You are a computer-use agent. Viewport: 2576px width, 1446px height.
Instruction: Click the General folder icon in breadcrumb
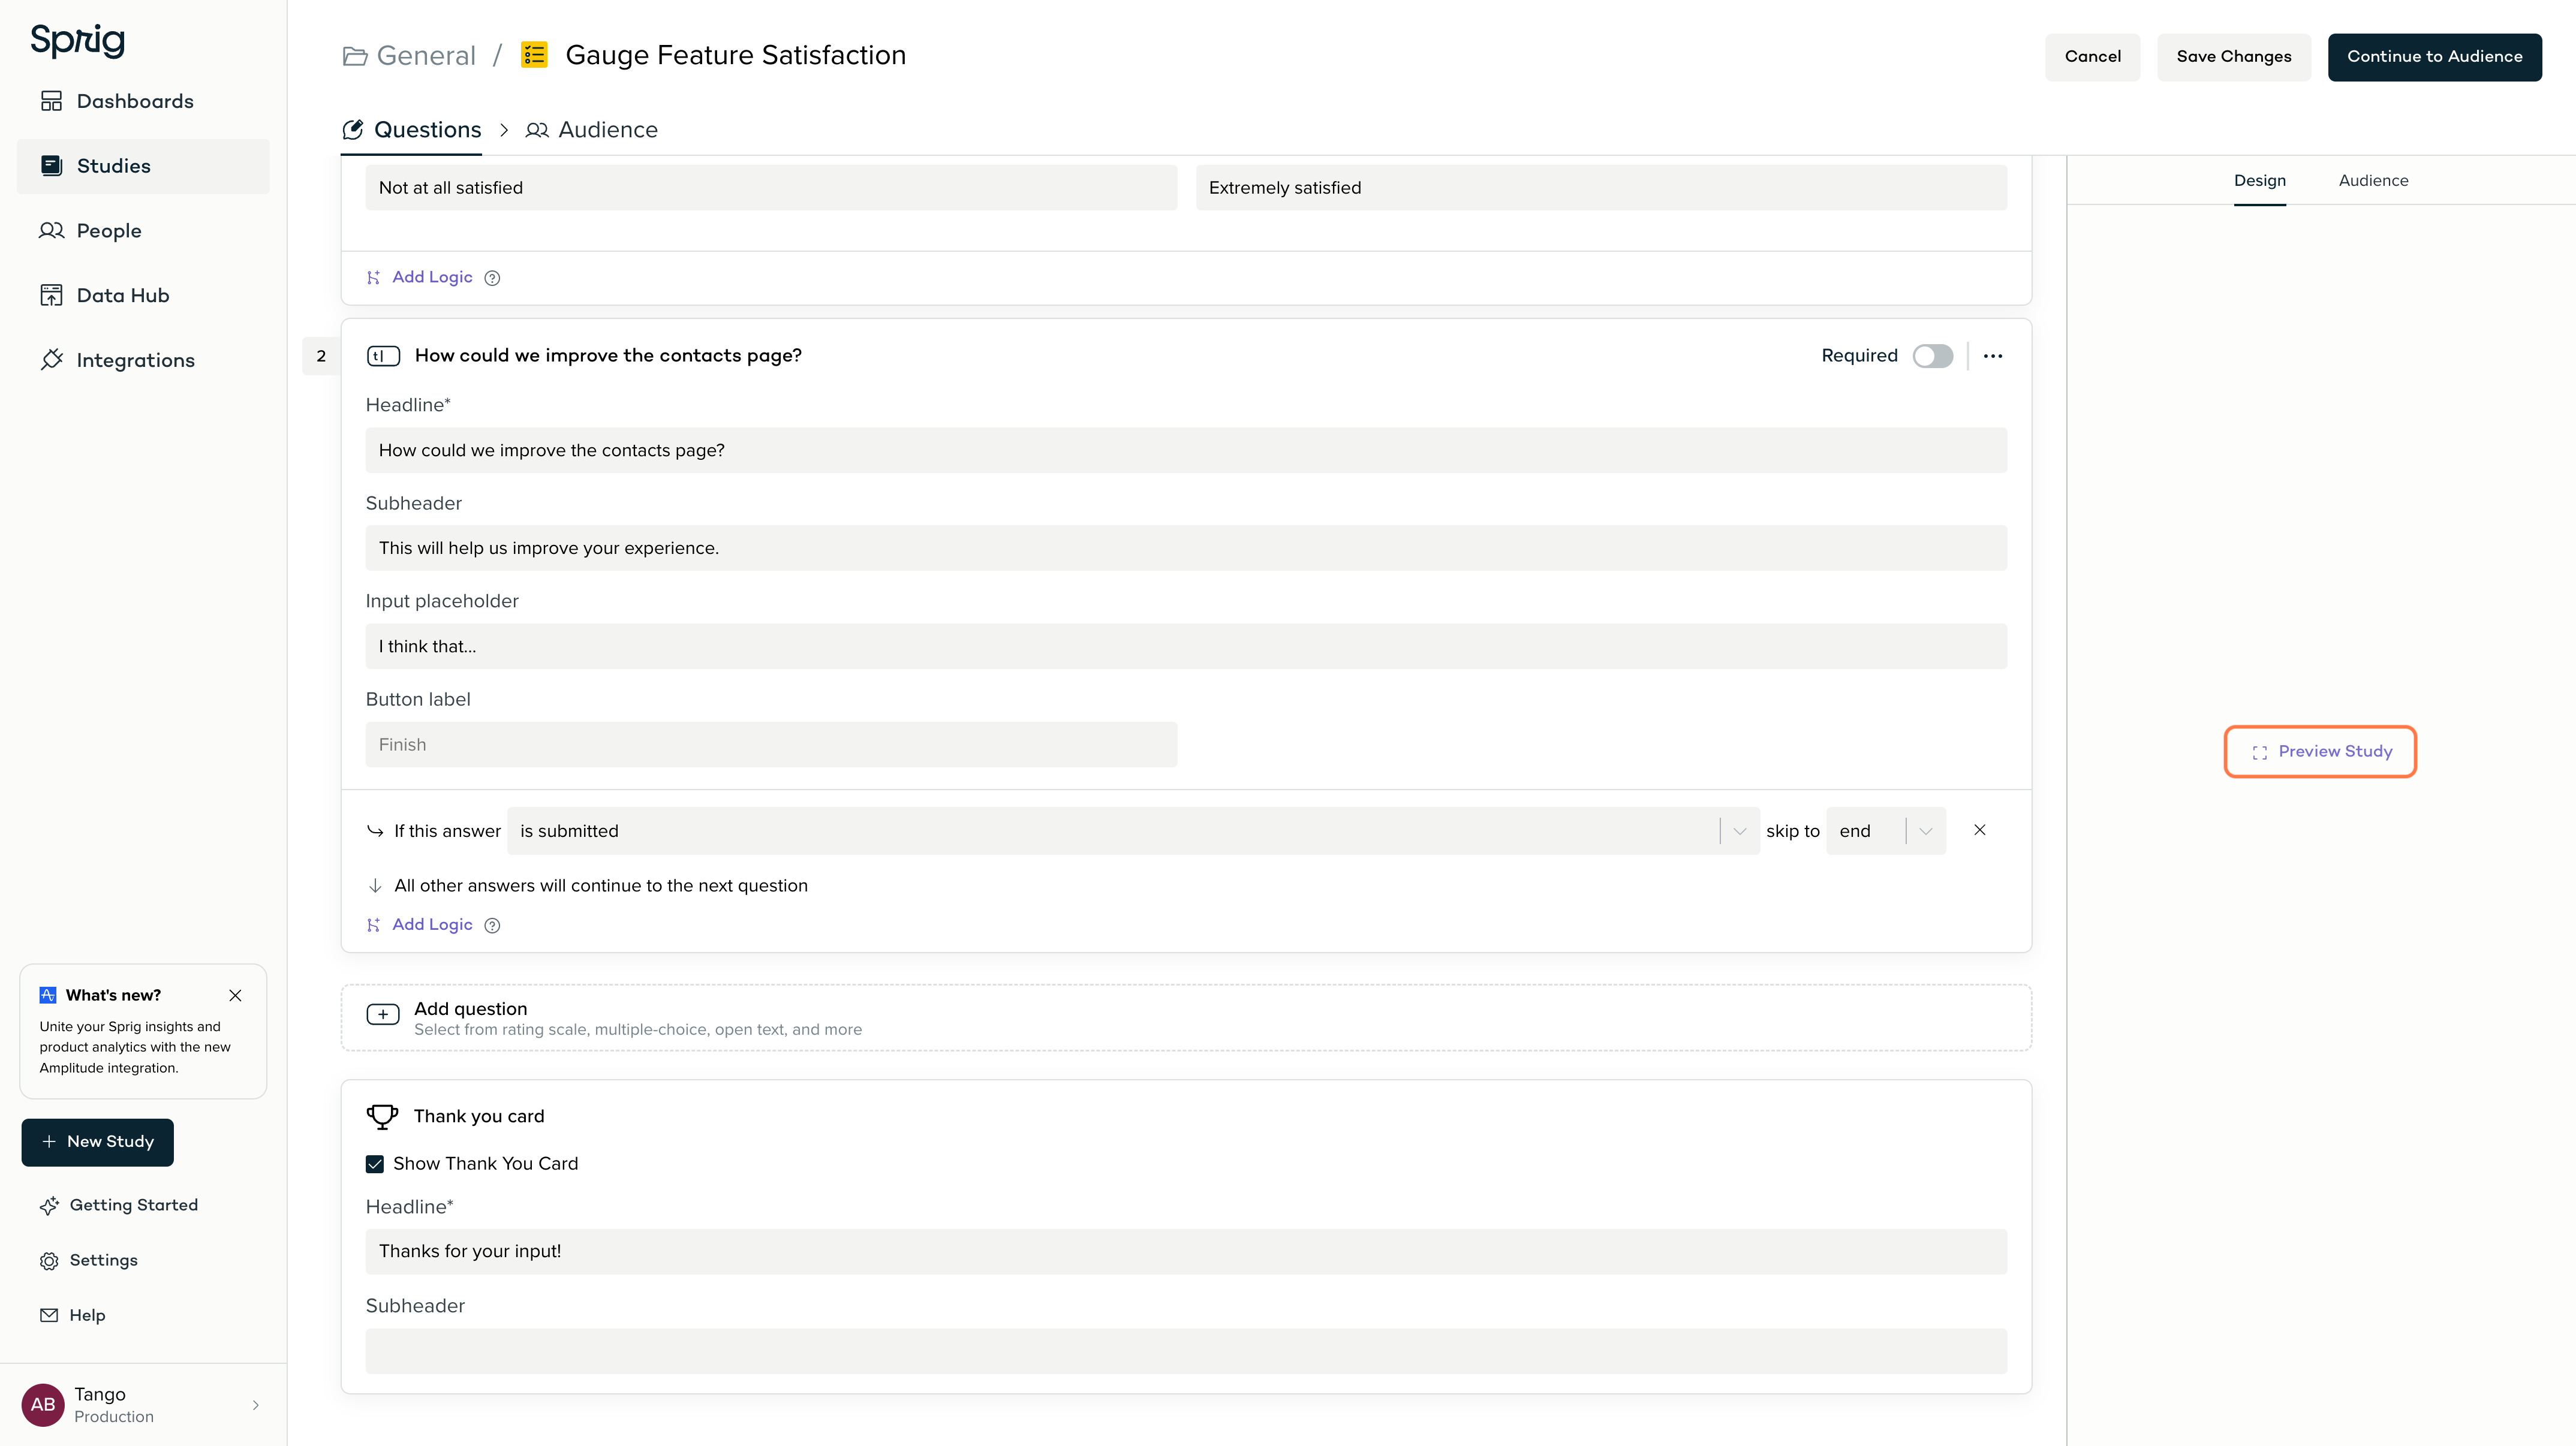click(x=355, y=56)
